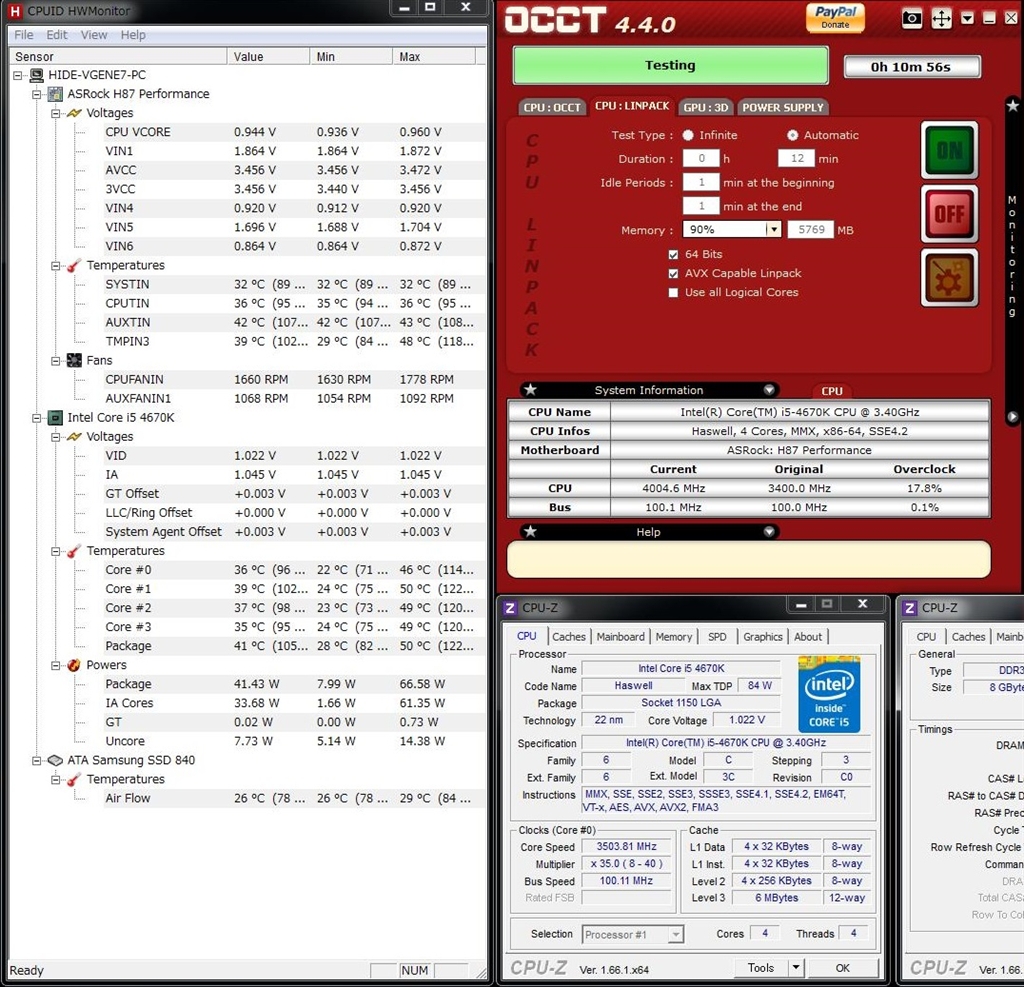1024x987 pixels.
Task: Select the Automatic test type radio button
Action: point(792,135)
